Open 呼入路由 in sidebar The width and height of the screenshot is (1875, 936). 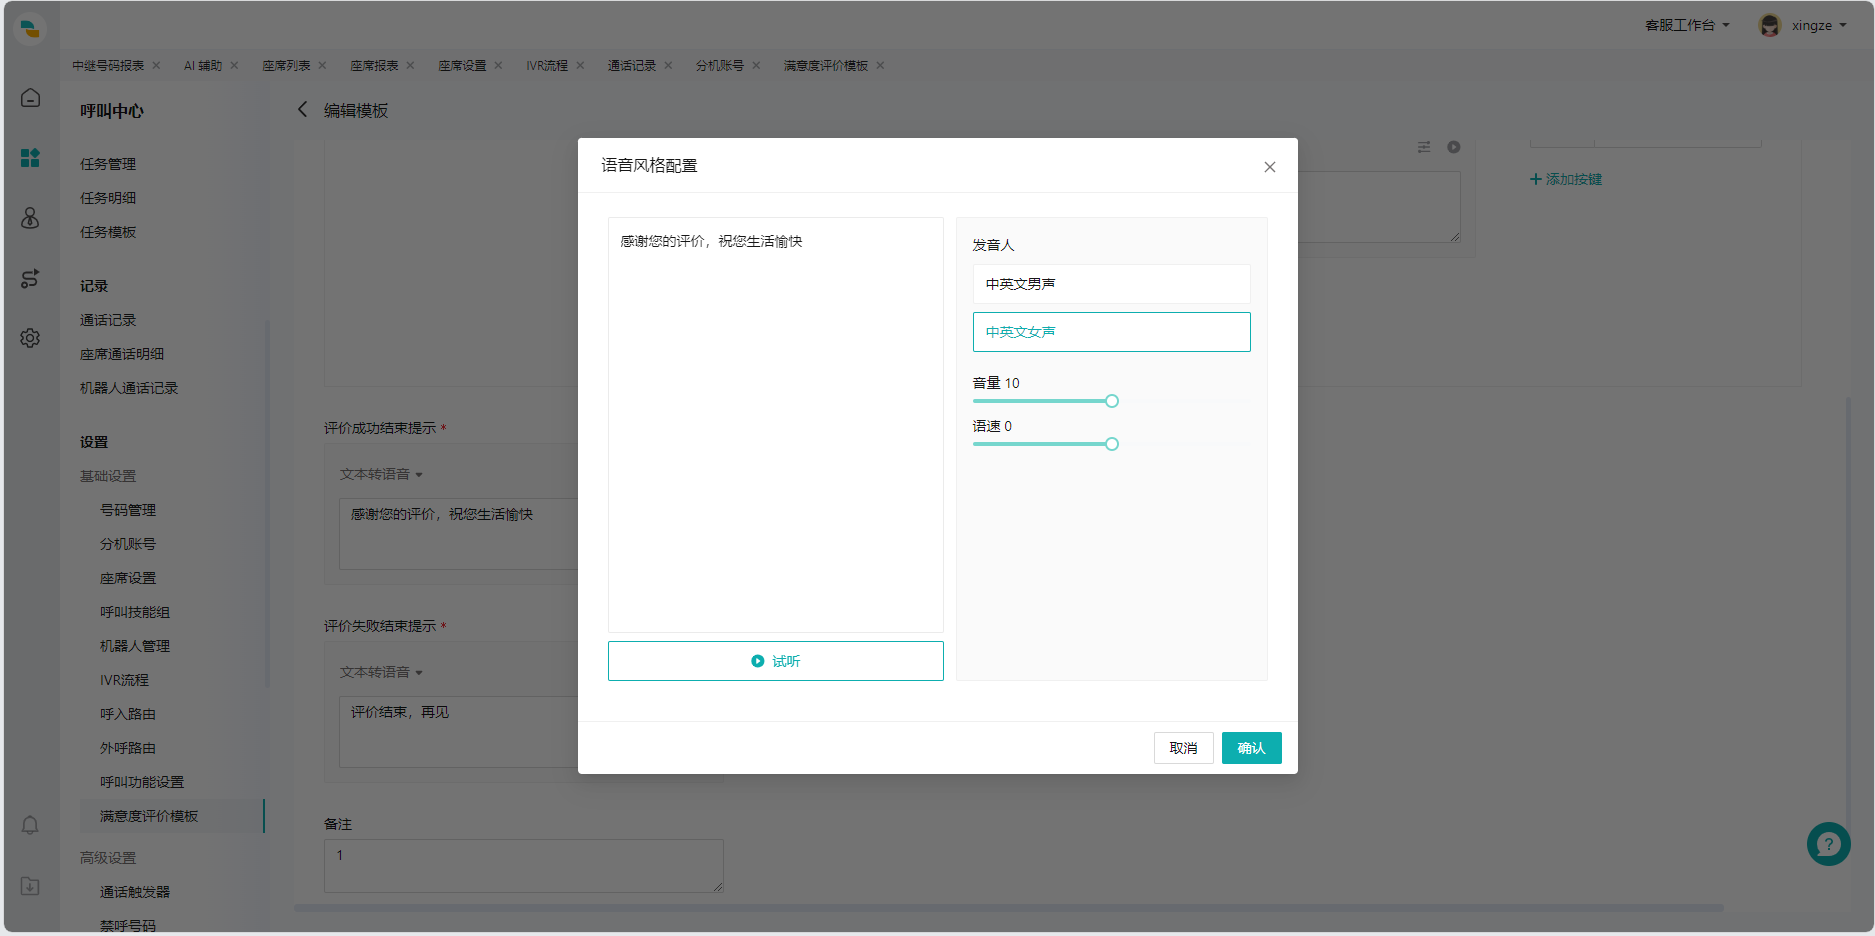128,714
